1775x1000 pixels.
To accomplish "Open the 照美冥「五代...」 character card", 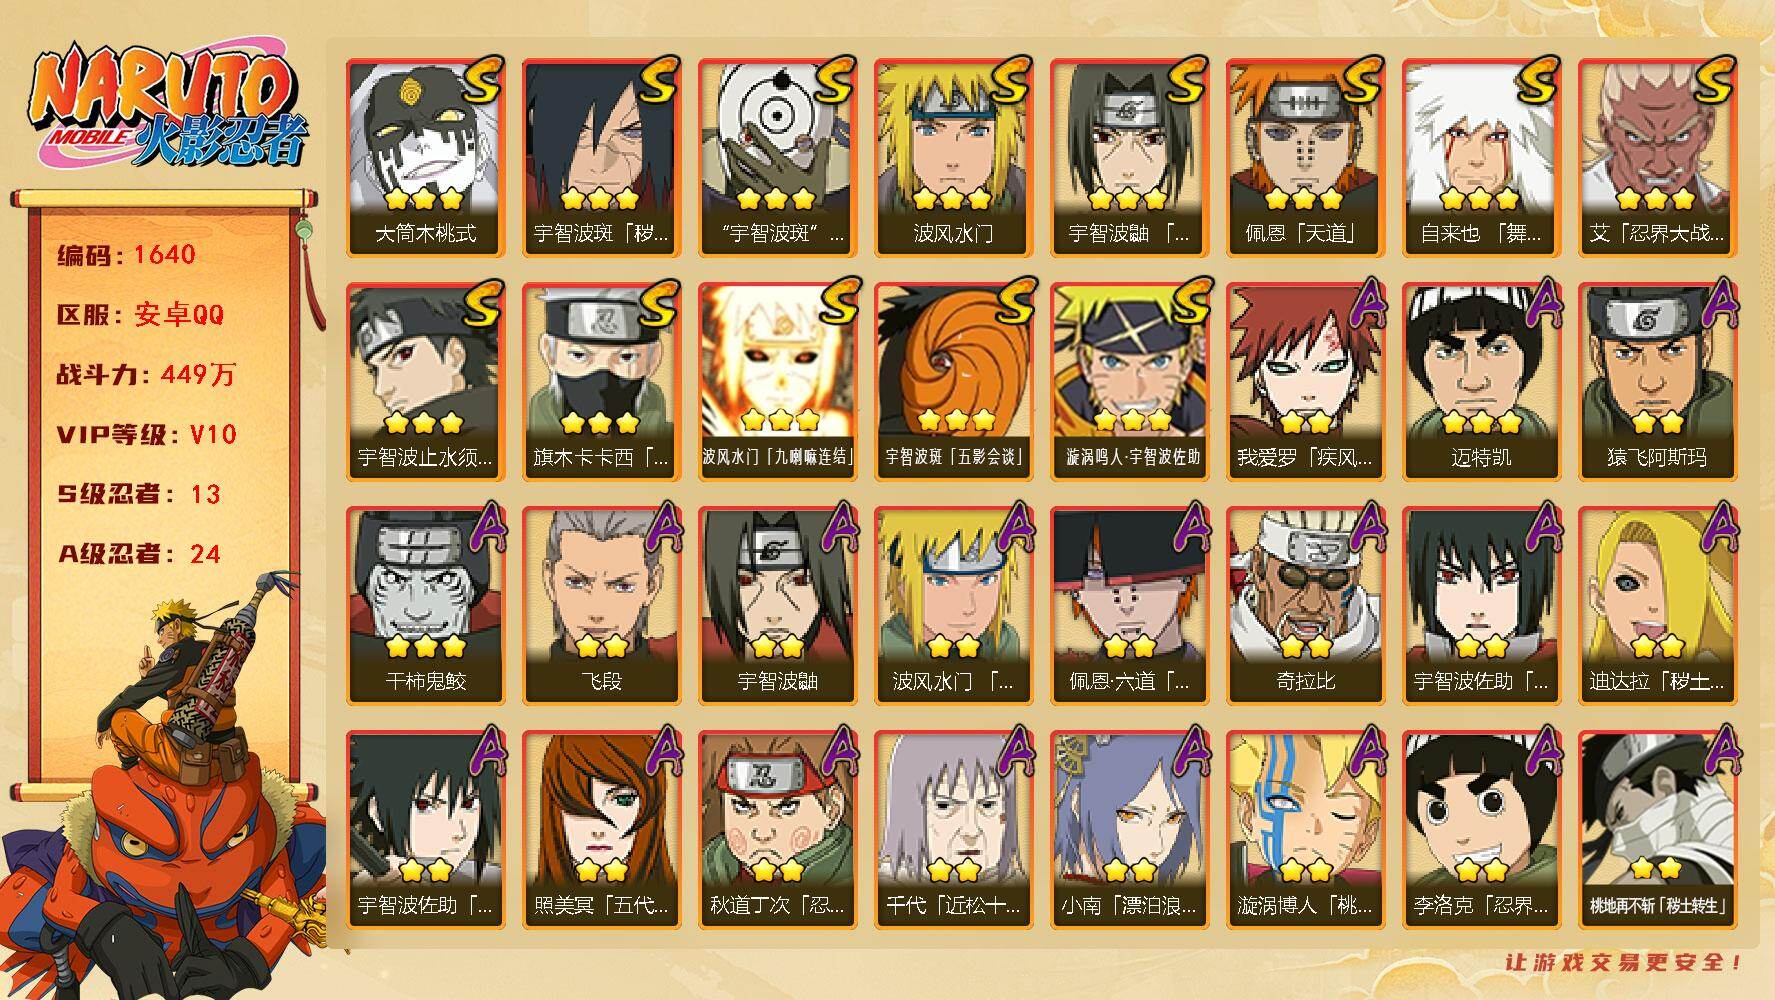I will pyautogui.click(x=601, y=830).
